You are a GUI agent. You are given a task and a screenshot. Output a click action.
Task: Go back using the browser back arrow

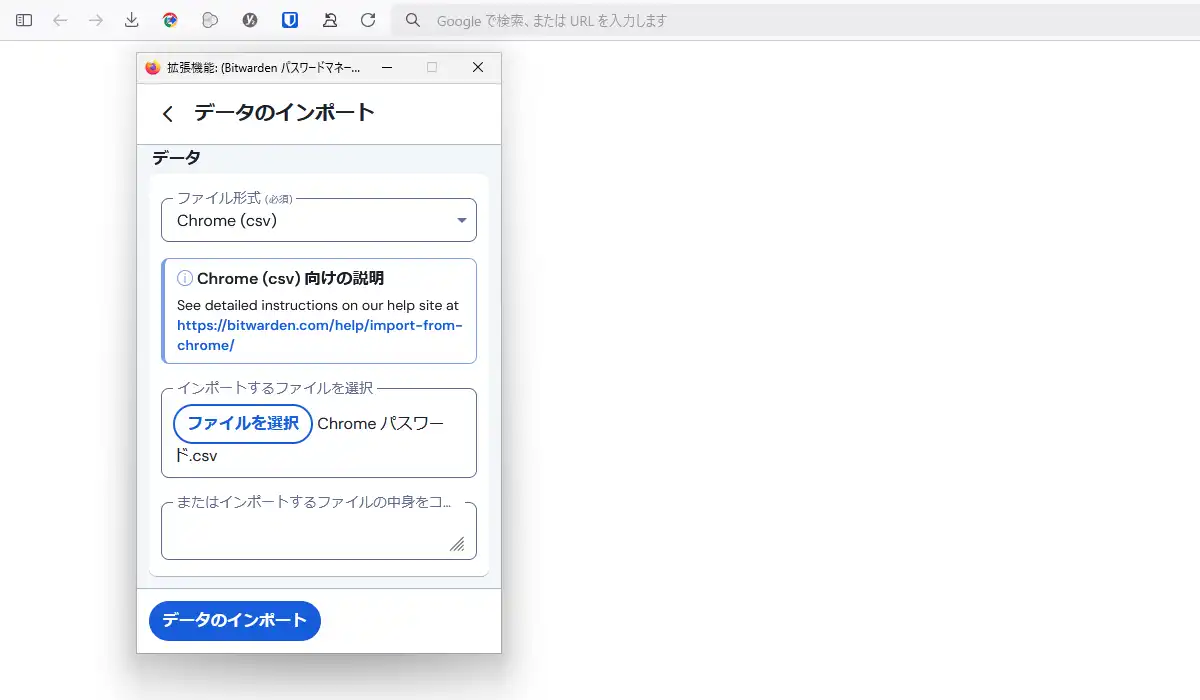coord(60,20)
